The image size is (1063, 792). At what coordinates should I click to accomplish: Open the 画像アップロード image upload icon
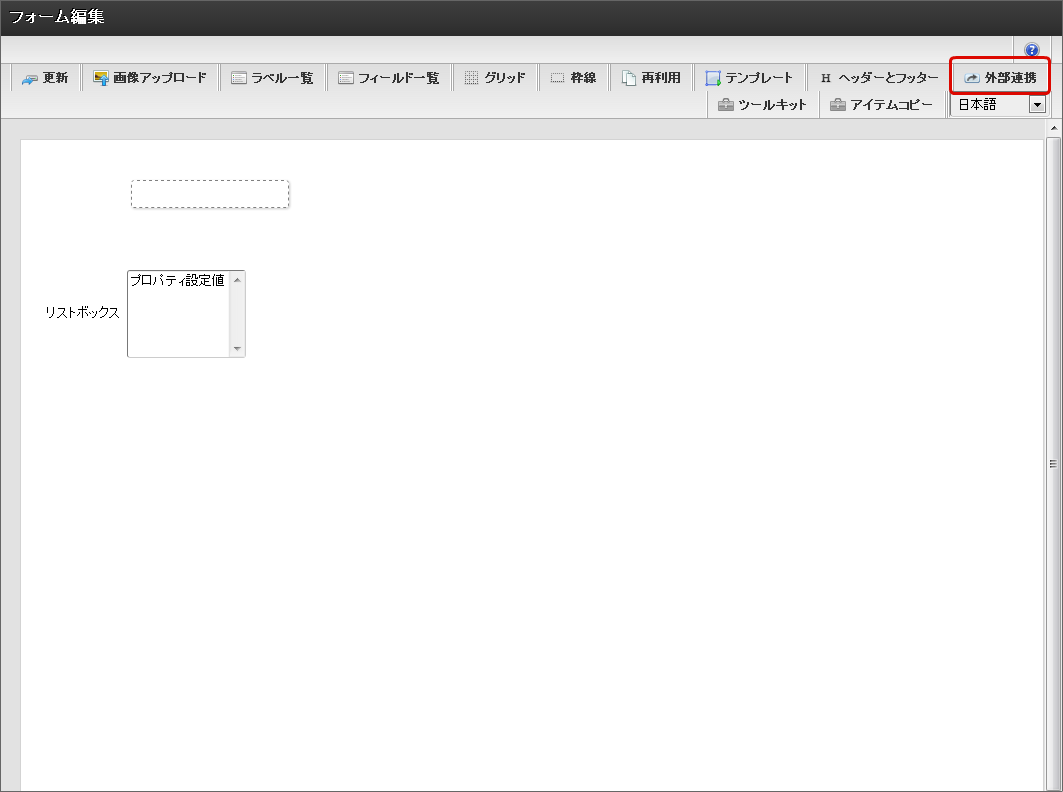point(101,78)
